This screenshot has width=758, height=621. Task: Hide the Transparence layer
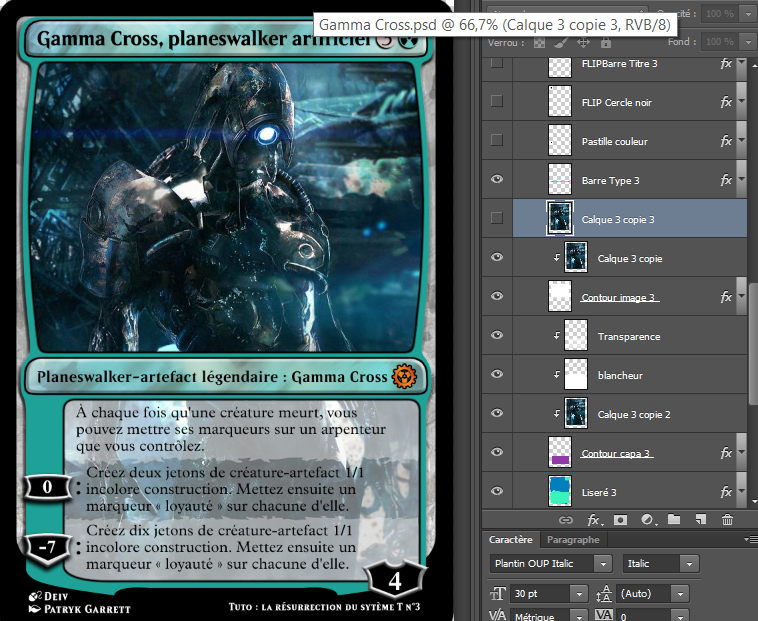pos(496,335)
